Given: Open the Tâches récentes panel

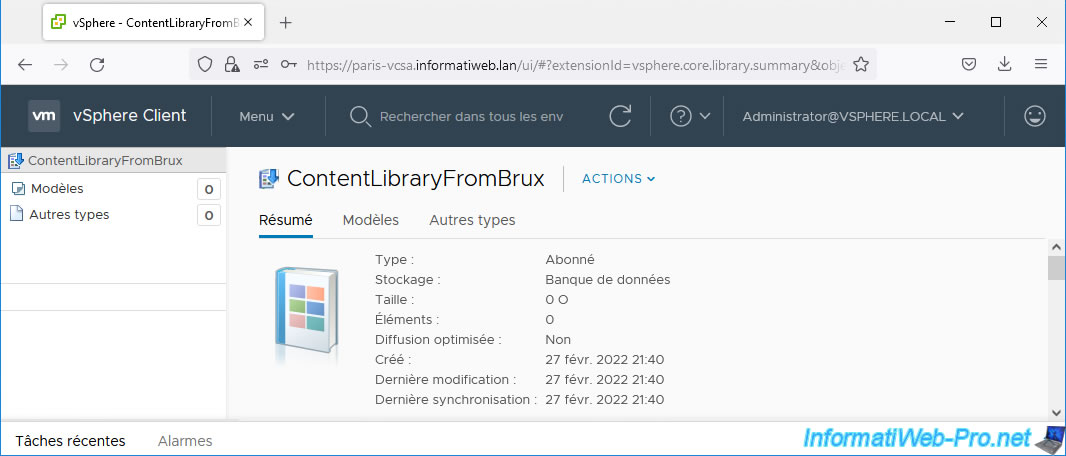Looking at the screenshot, I should 71,441.
